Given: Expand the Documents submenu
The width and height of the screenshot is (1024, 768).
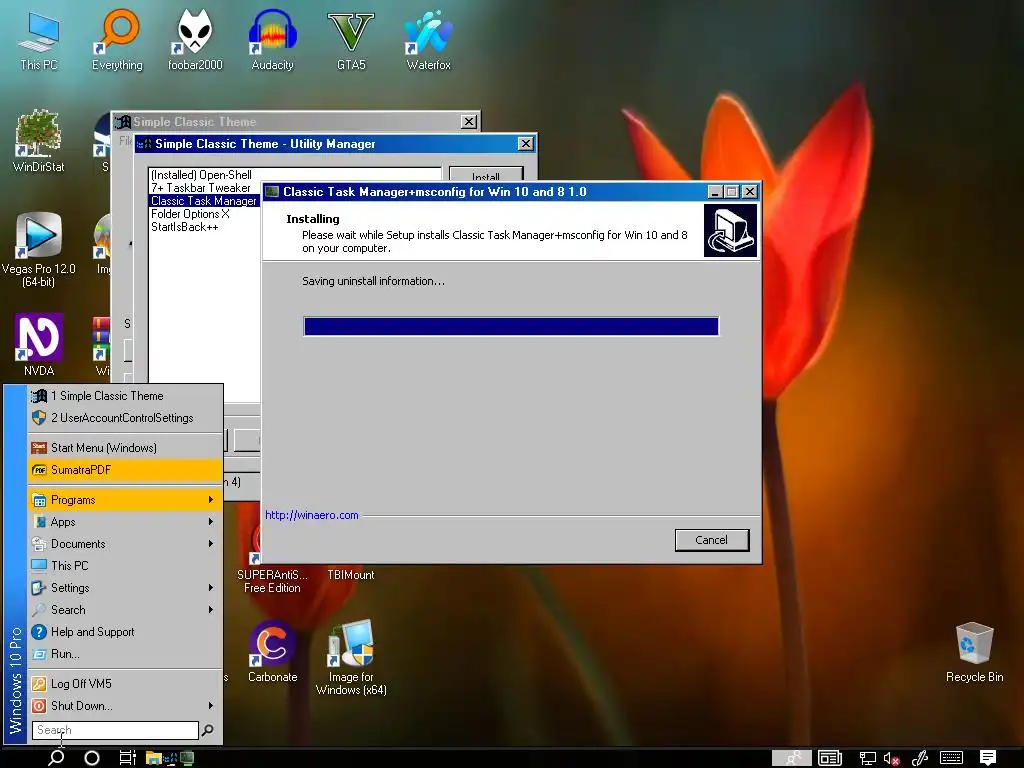Looking at the screenshot, I should click(125, 543).
